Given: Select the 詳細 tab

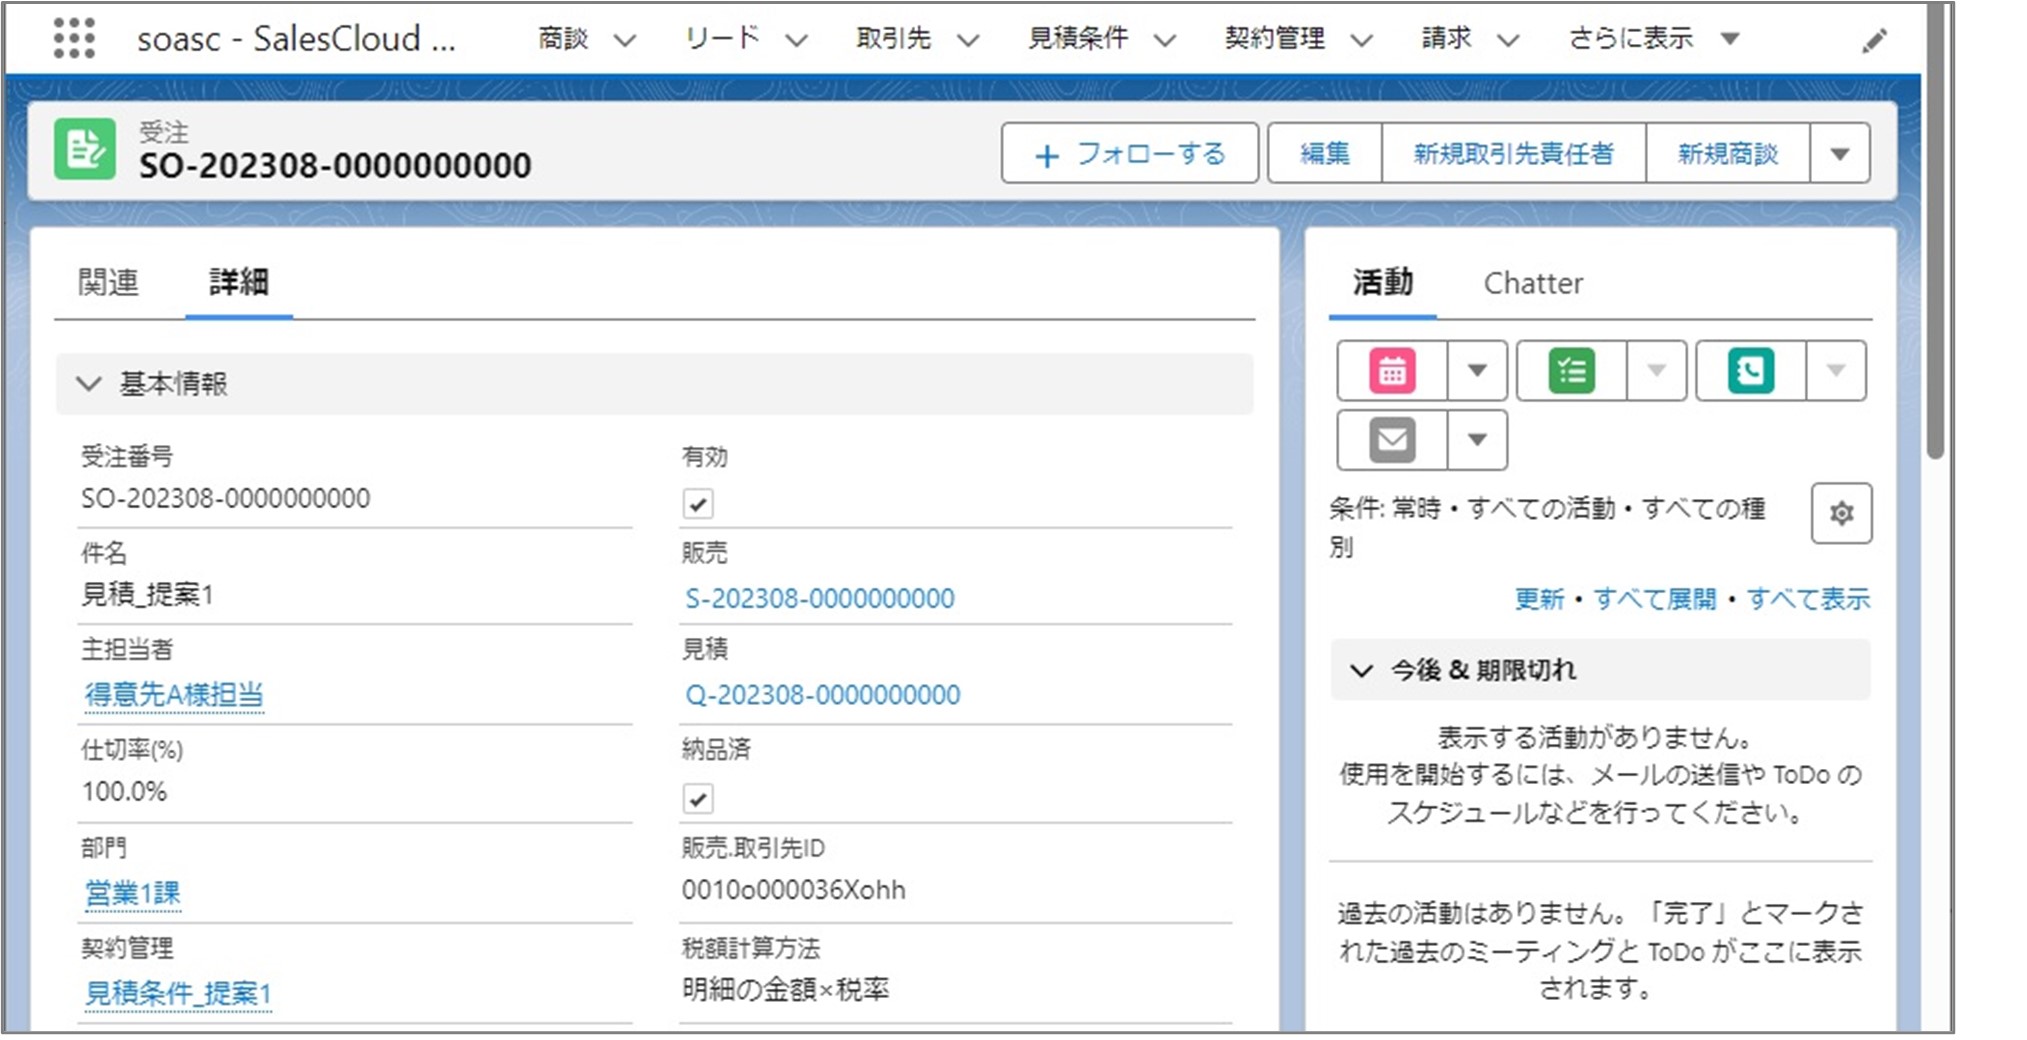Looking at the screenshot, I should [x=238, y=283].
